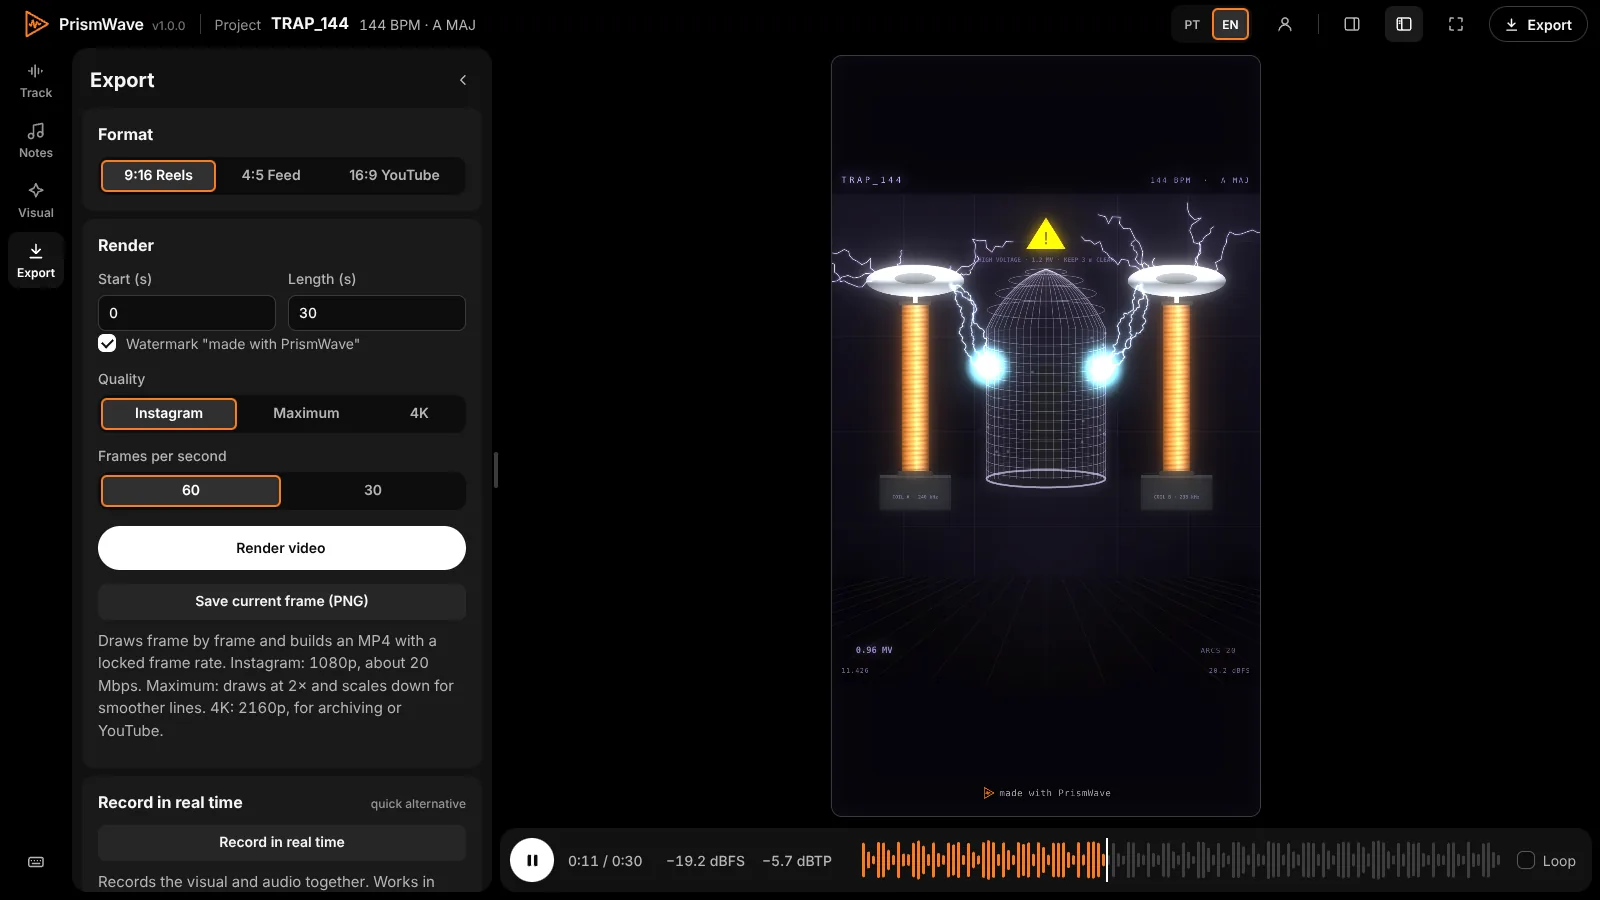The height and width of the screenshot is (900, 1600).
Task: Choose the 4:5 Feed format
Action: click(271, 175)
